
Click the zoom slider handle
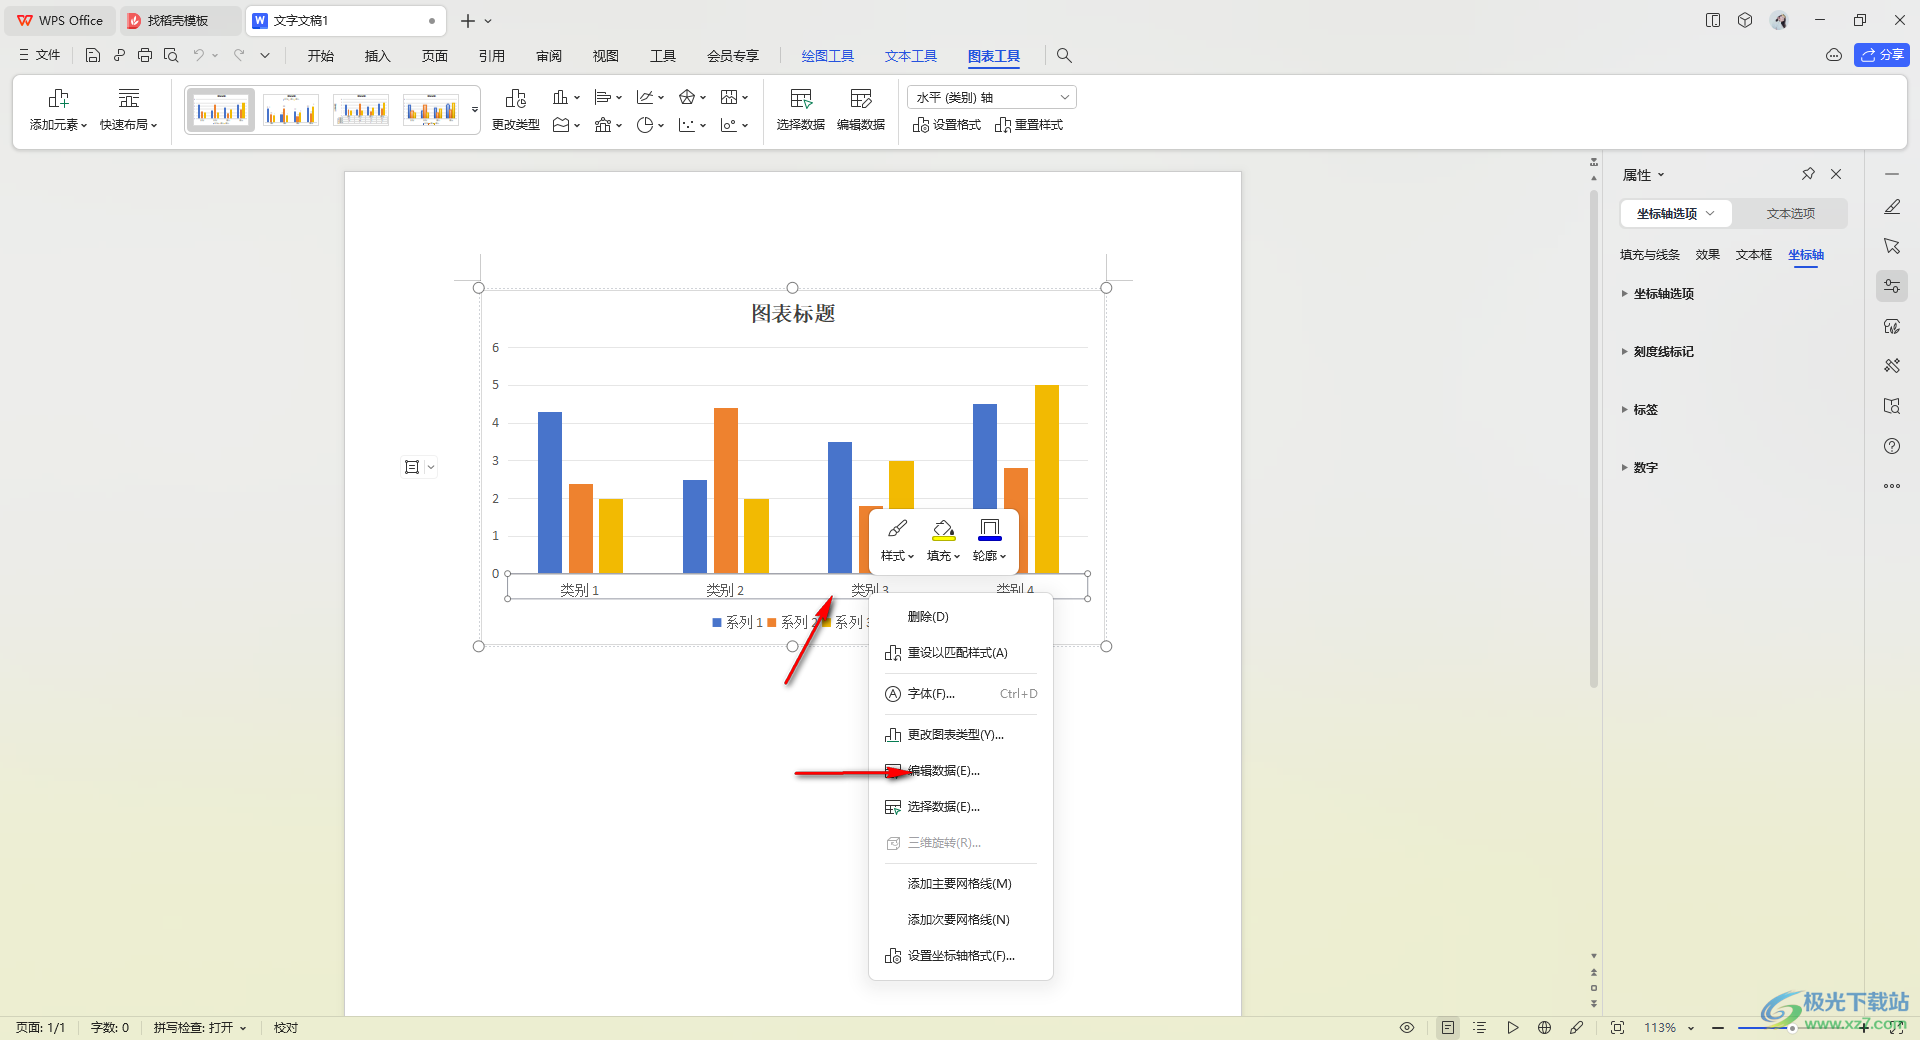tap(1792, 1028)
